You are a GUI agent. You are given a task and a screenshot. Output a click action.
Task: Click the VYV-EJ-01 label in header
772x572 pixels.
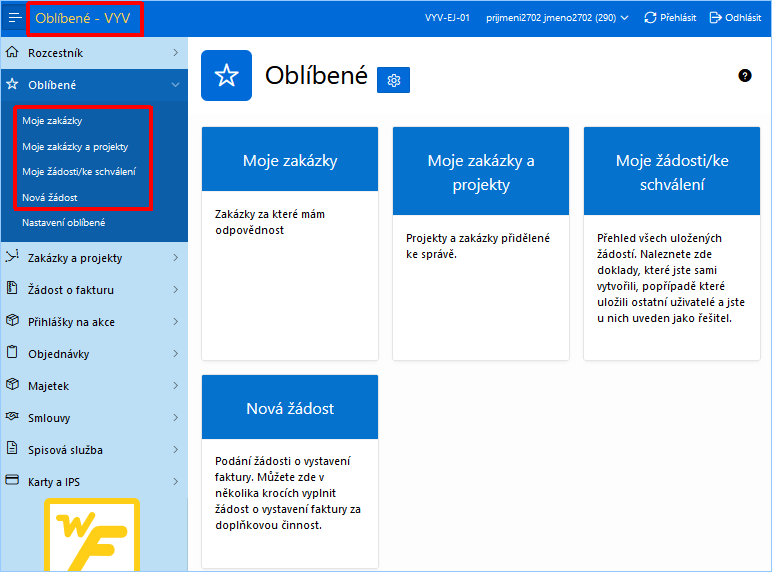pos(447,18)
